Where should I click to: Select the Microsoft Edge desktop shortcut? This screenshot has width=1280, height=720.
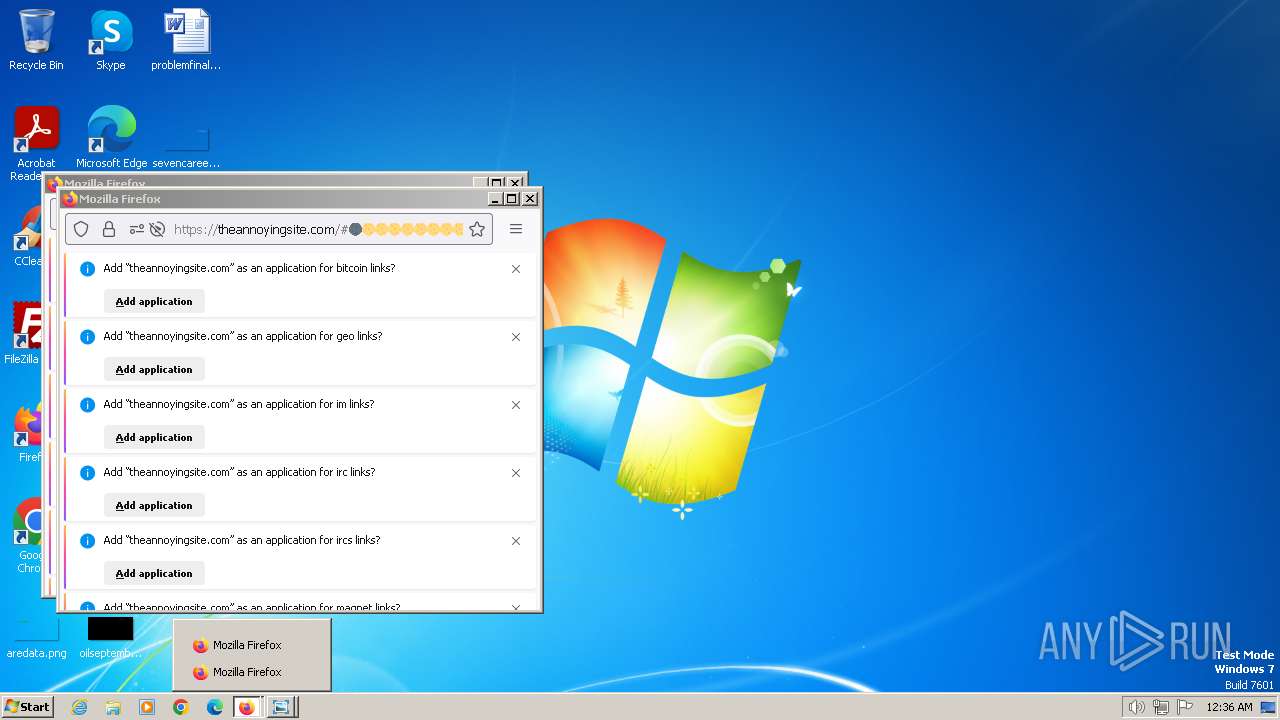pyautogui.click(x=111, y=138)
